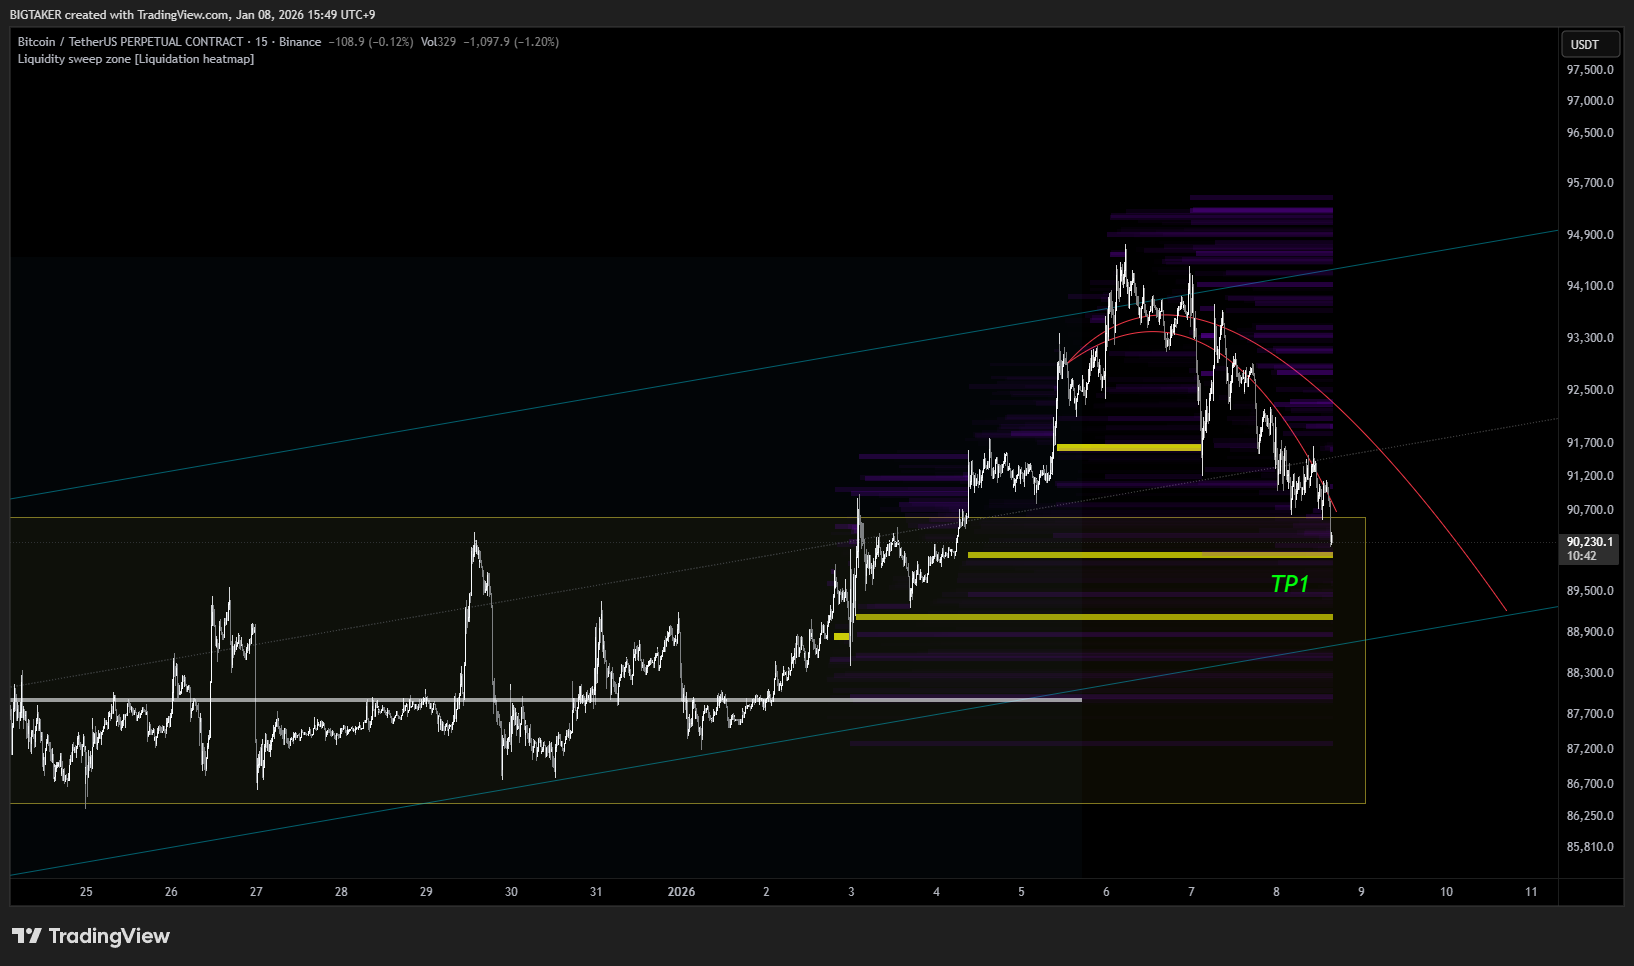
Task: Click the date label 31 on time axis
Action: tap(596, 892)
